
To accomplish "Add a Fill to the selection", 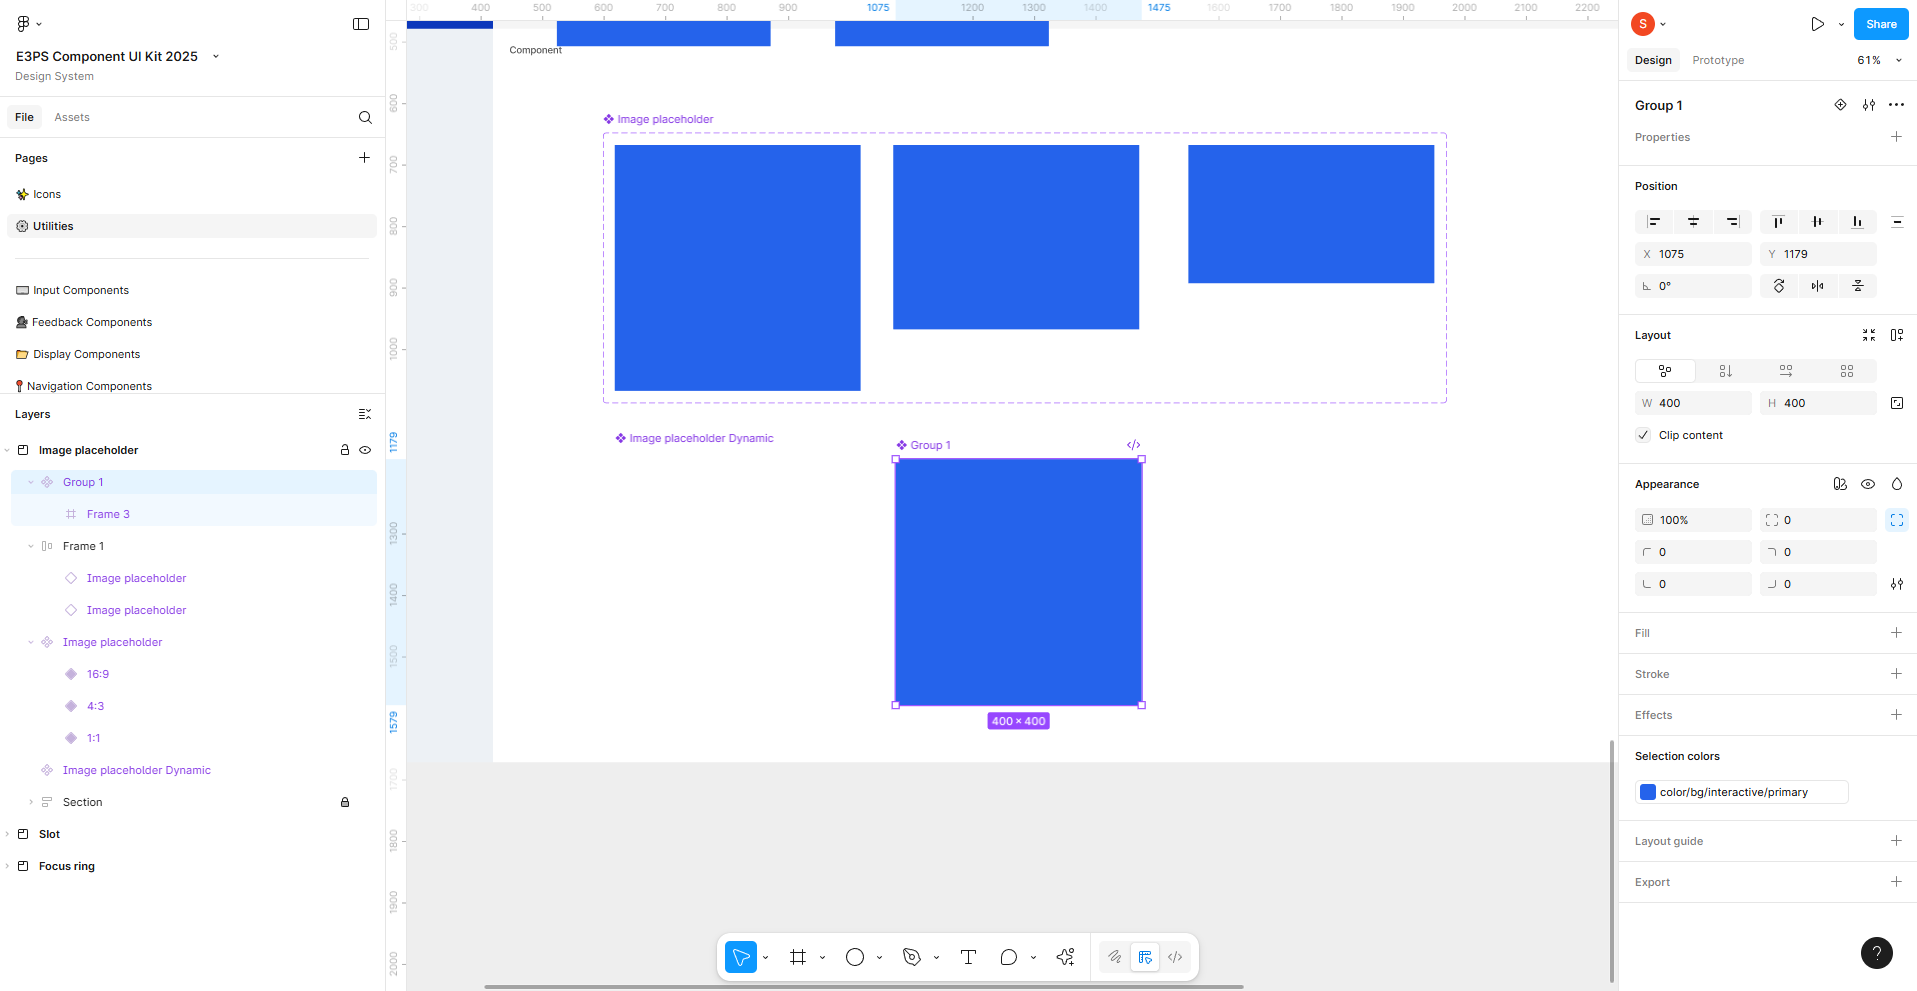I will click(x=1896, y=633).
